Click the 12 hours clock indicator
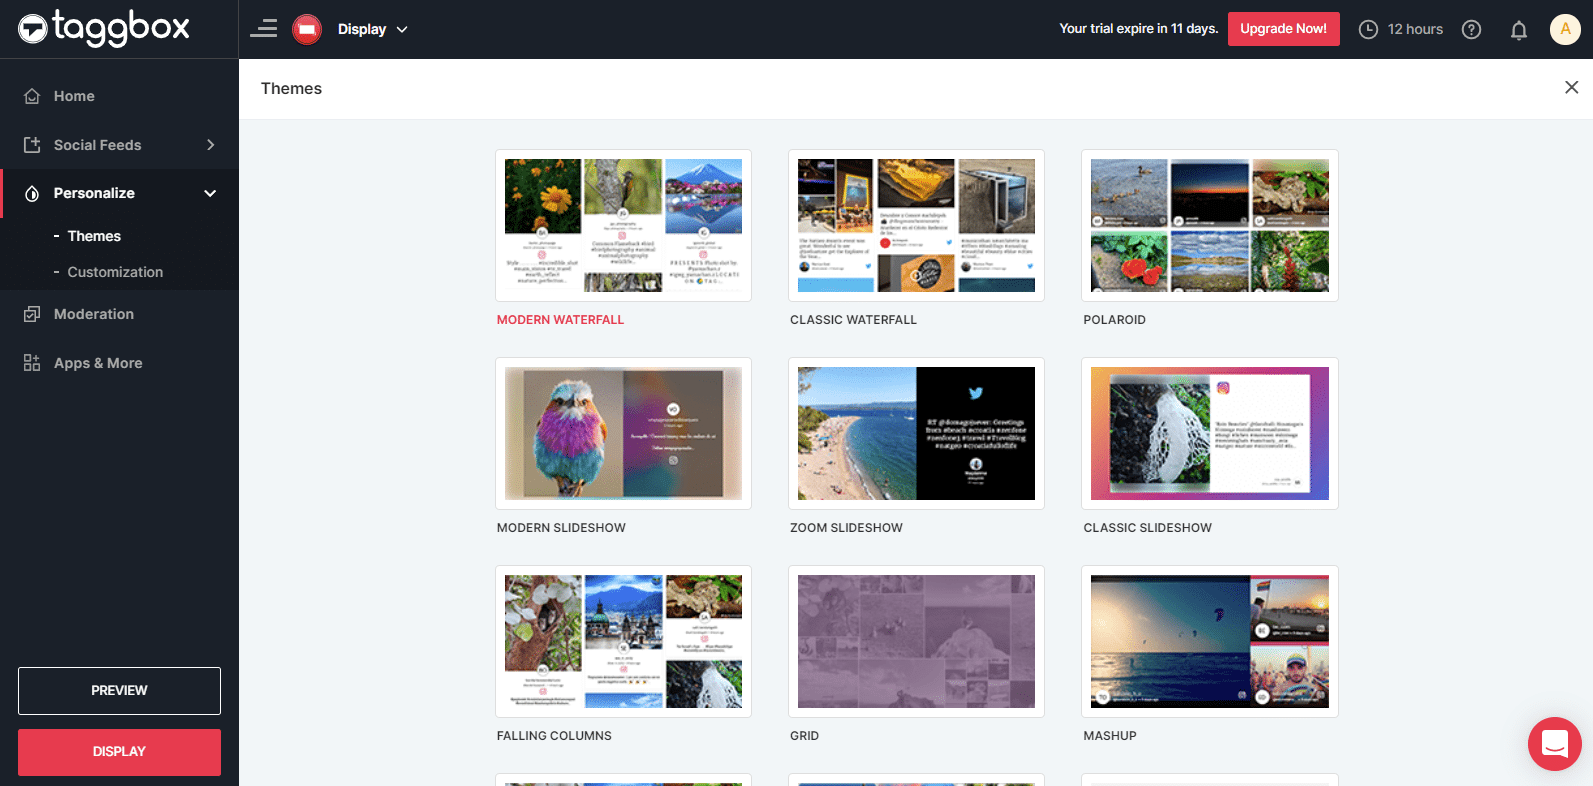The image size is (1593, 786). tap(1400, 29)
